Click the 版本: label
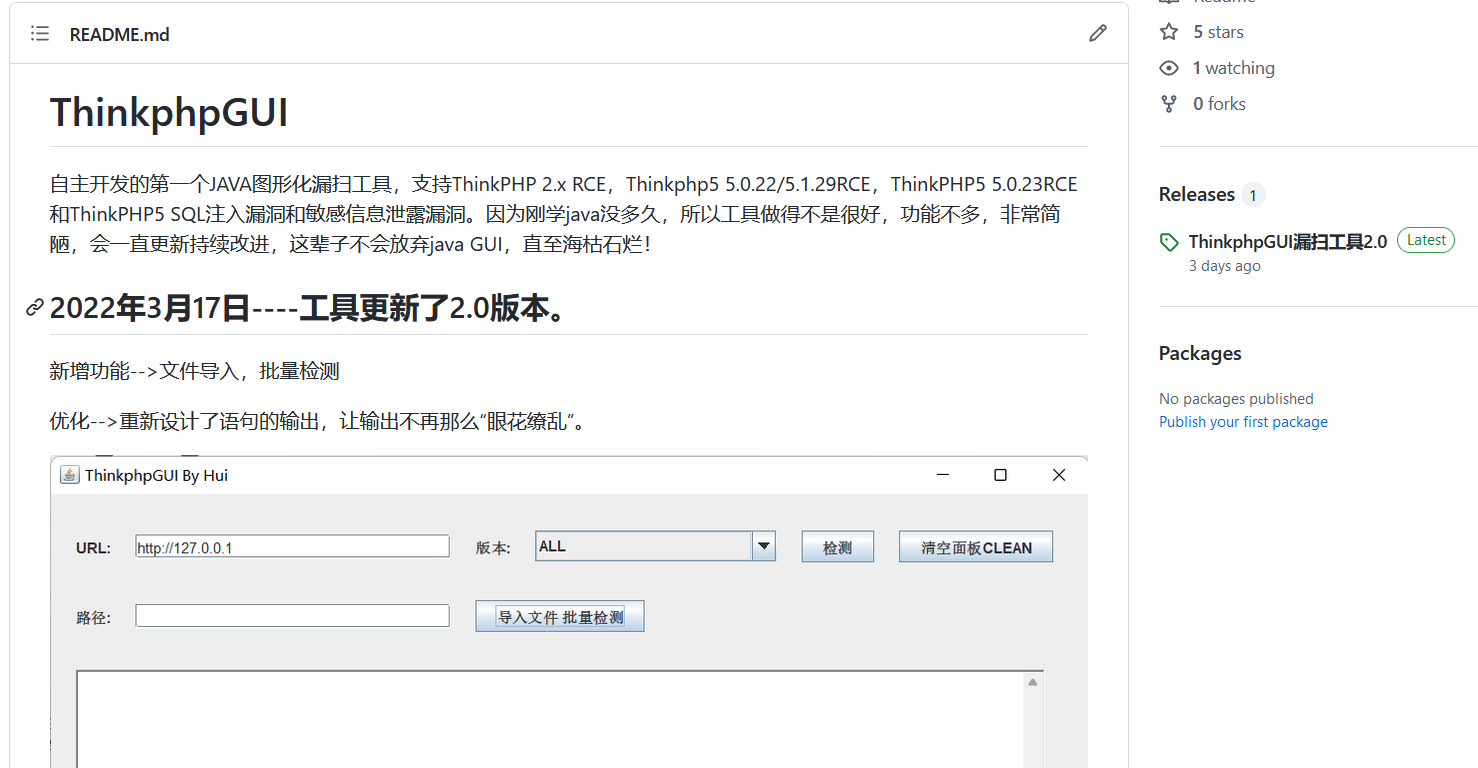This screenshot has height=768, width=1478. 493,548
